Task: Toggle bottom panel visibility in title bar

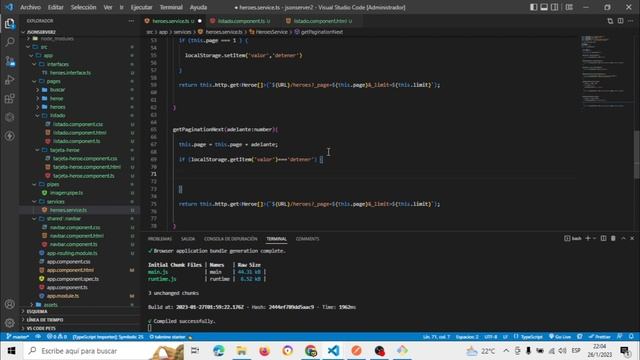Action: pyautogui.click(x=544, y=7)
